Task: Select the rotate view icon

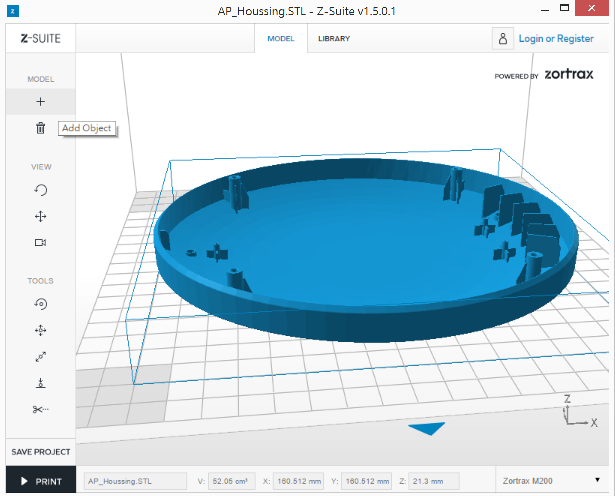Action: [40, 190]
